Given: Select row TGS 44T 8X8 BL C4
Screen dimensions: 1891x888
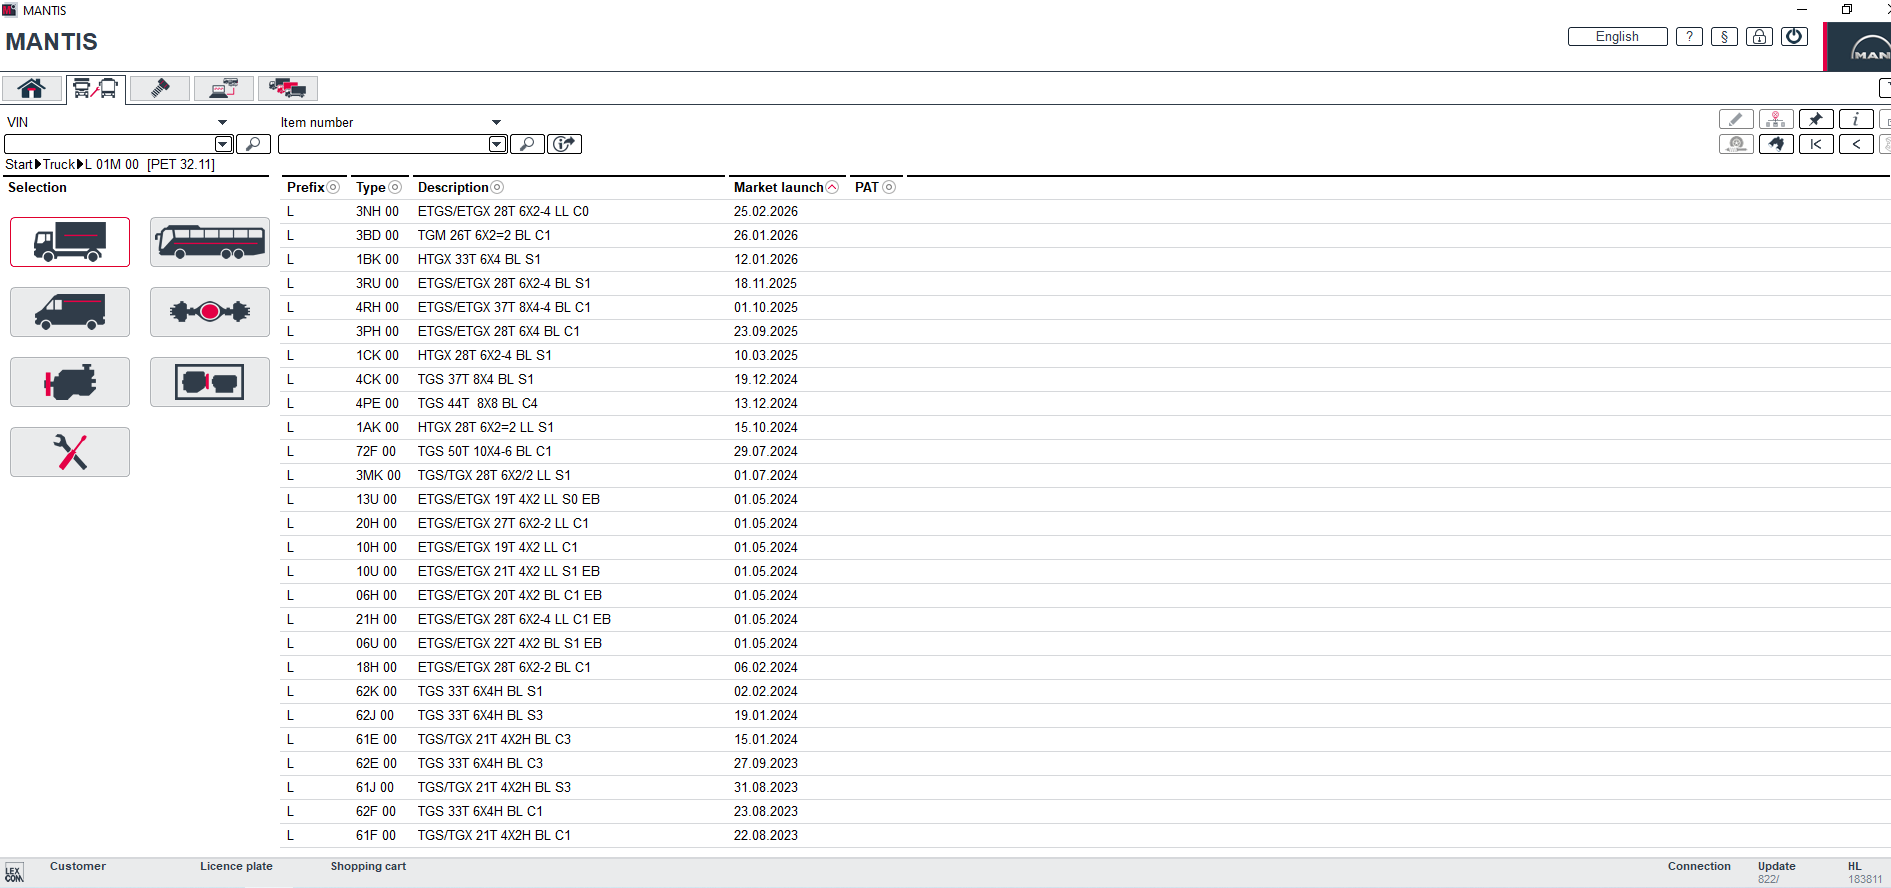Looking at the screenshot, I should (1085, 403).
